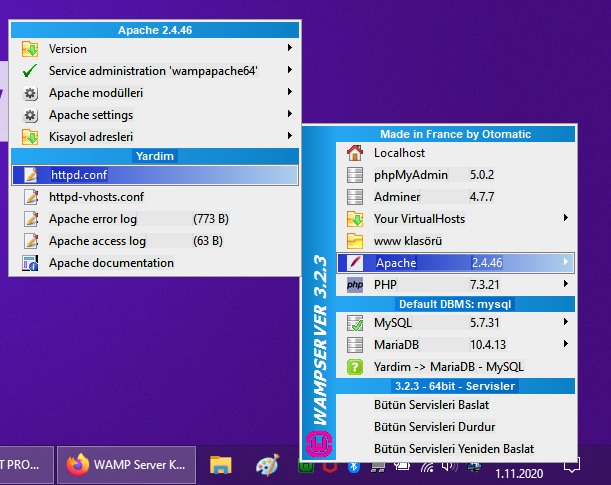Open the Version submenu folder icon
This screenshot has height=485, width=611.
[x=30, y=49]
